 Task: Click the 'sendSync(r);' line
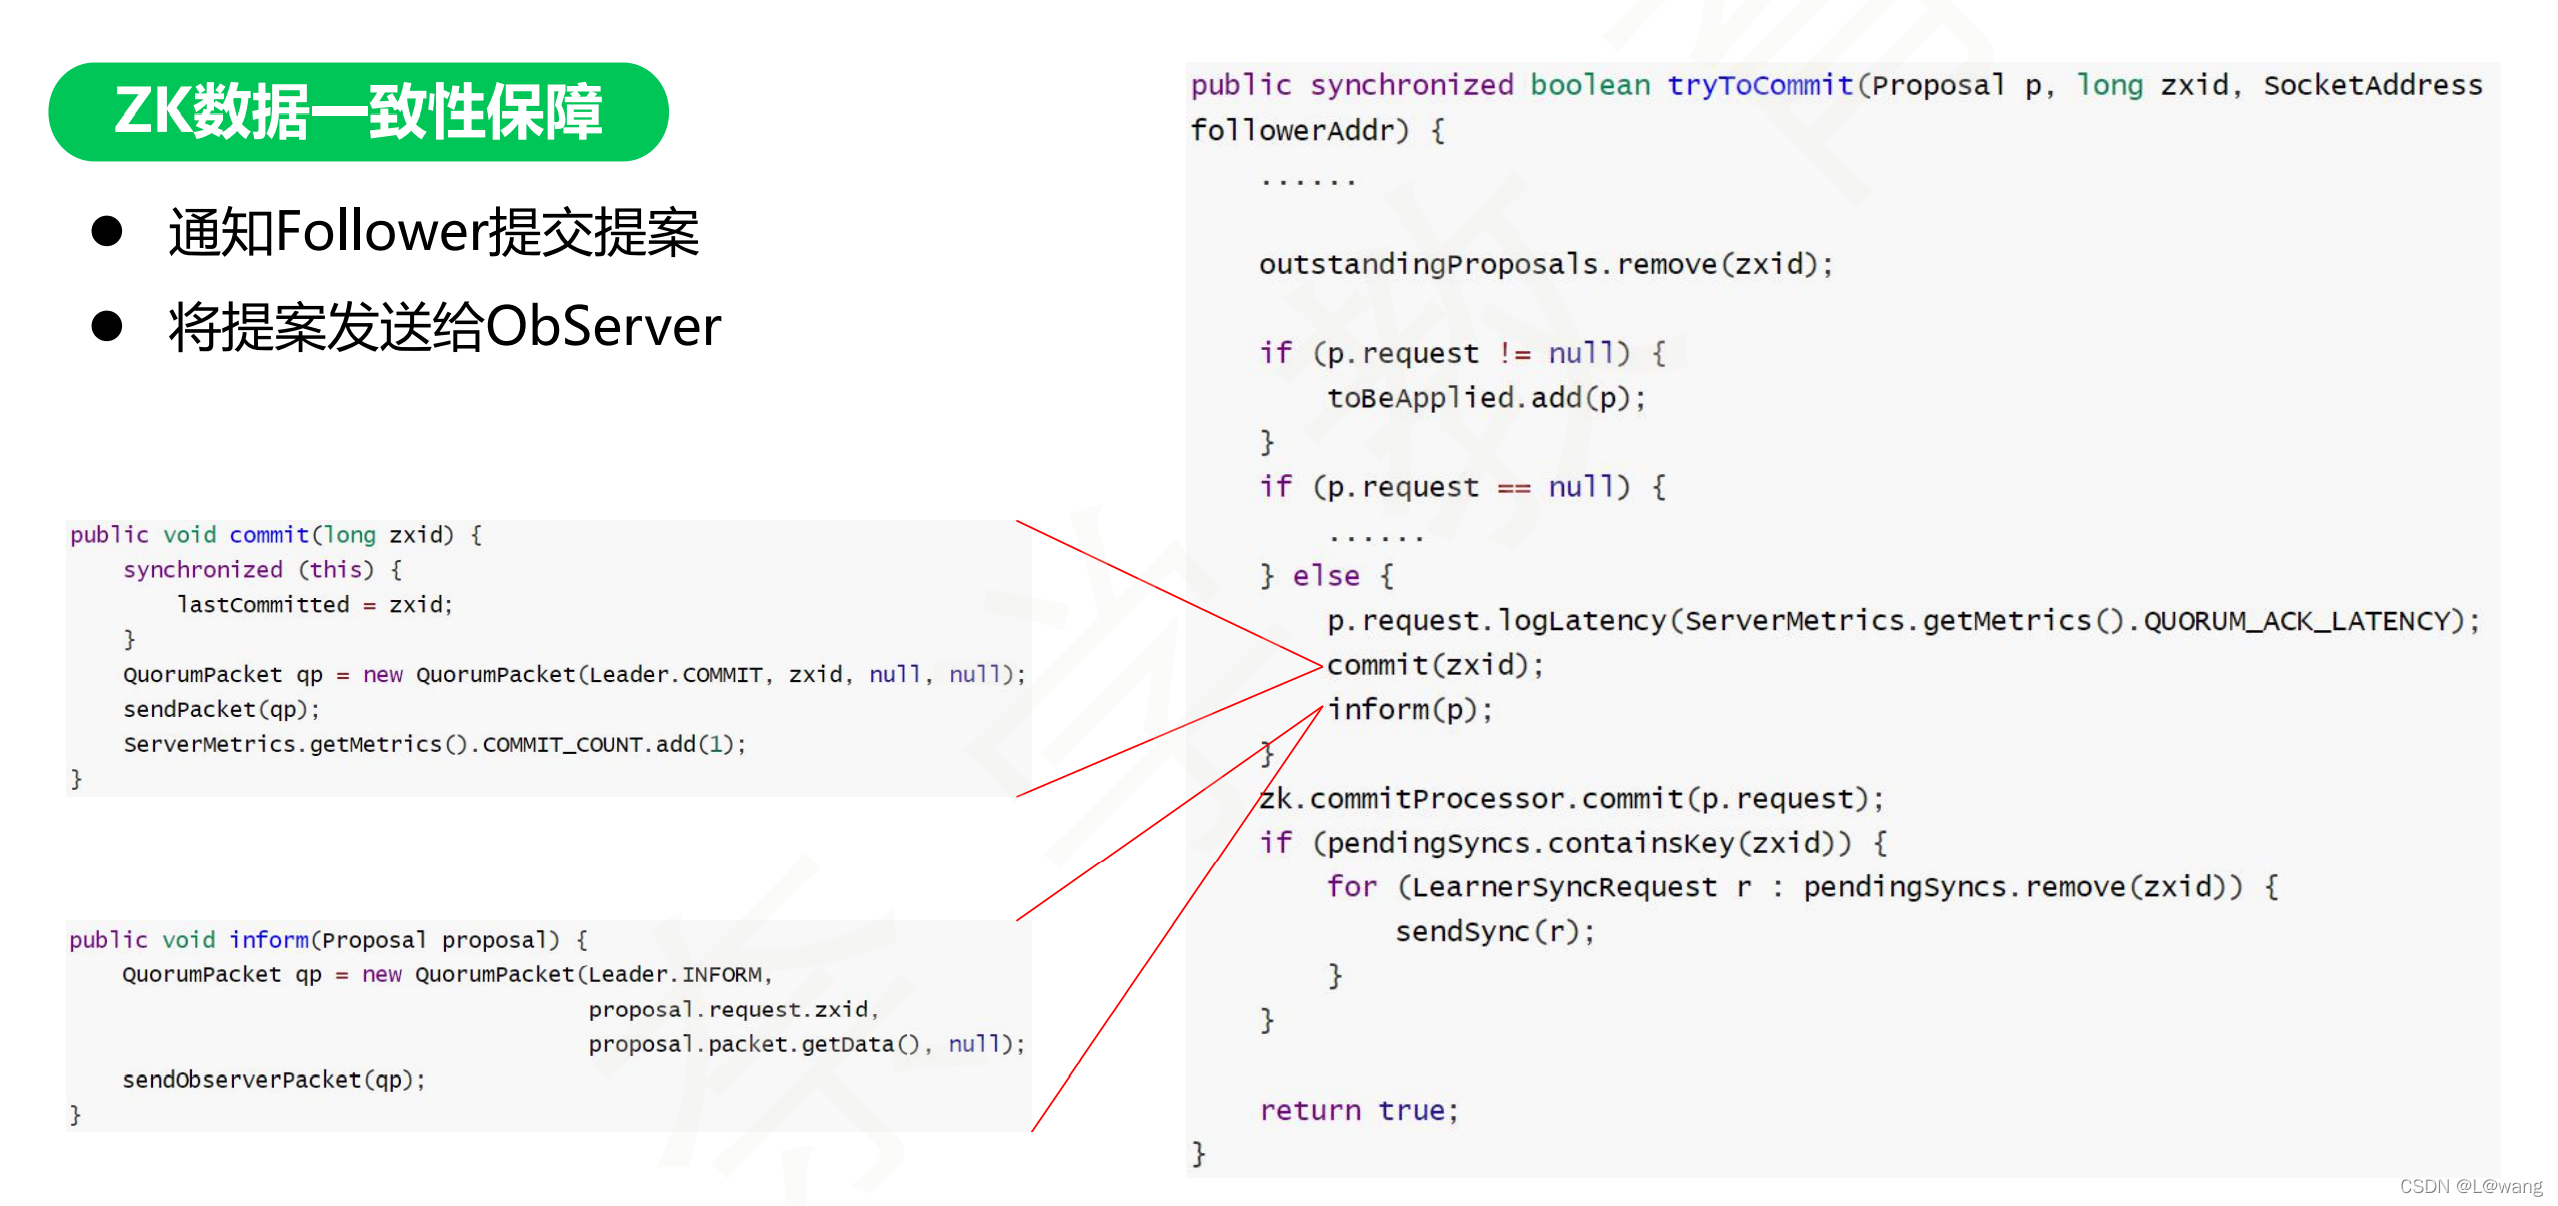(1496, 932)
